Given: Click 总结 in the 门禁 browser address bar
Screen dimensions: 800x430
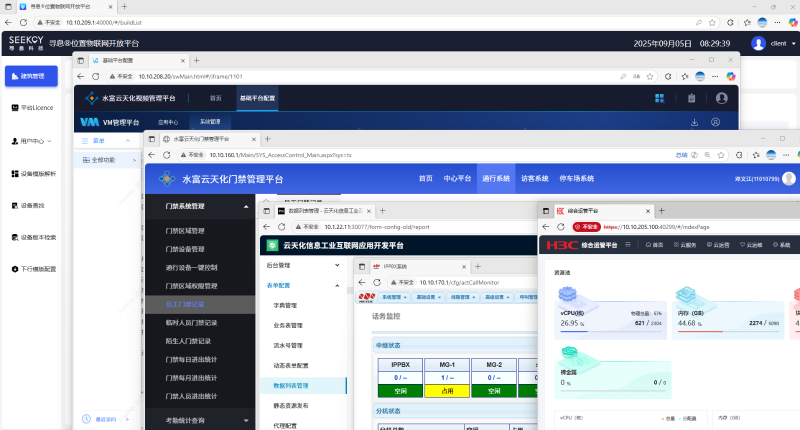Looking at the screenshot, I should coord(682,155).
